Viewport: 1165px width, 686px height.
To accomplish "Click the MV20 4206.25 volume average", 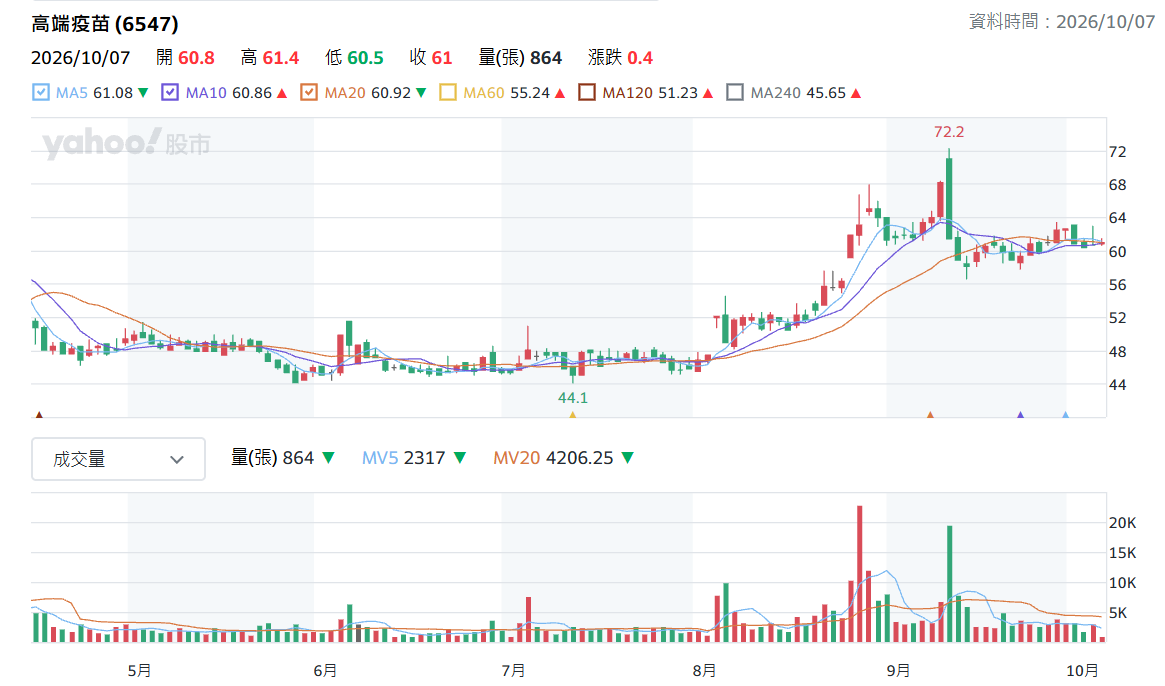I will pyautogui.click(x=554, y=458).
